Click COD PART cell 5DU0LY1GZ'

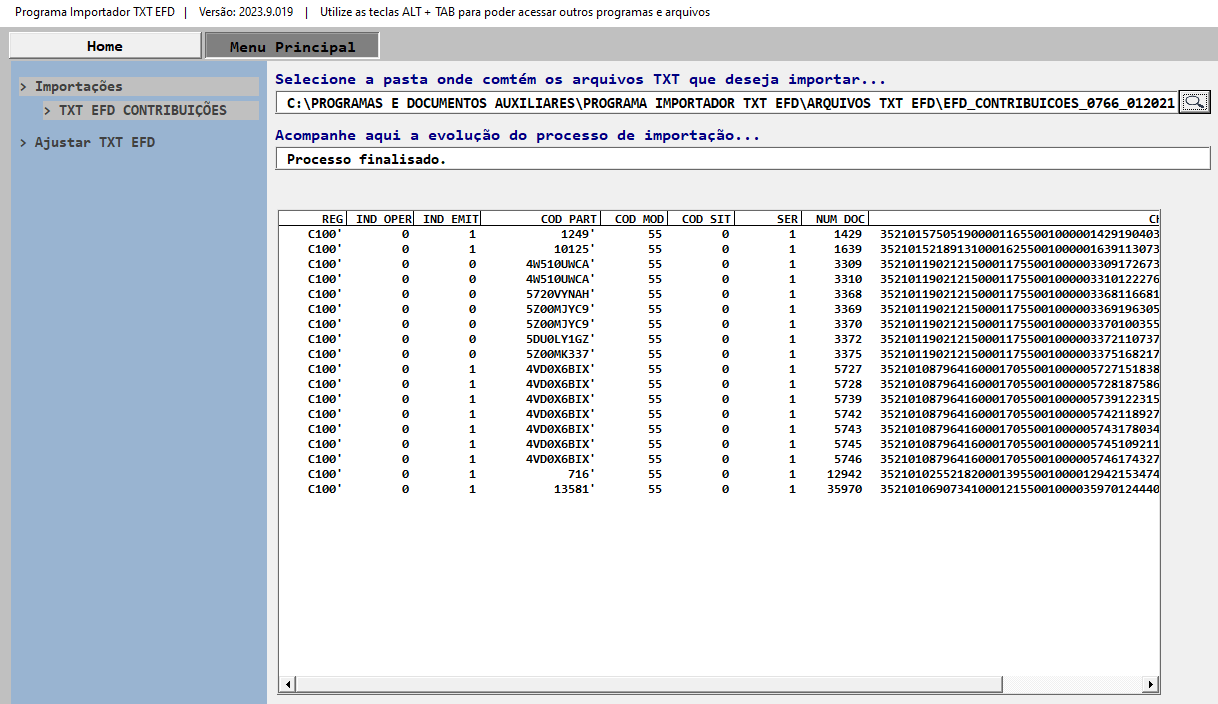tap(561, 339)
